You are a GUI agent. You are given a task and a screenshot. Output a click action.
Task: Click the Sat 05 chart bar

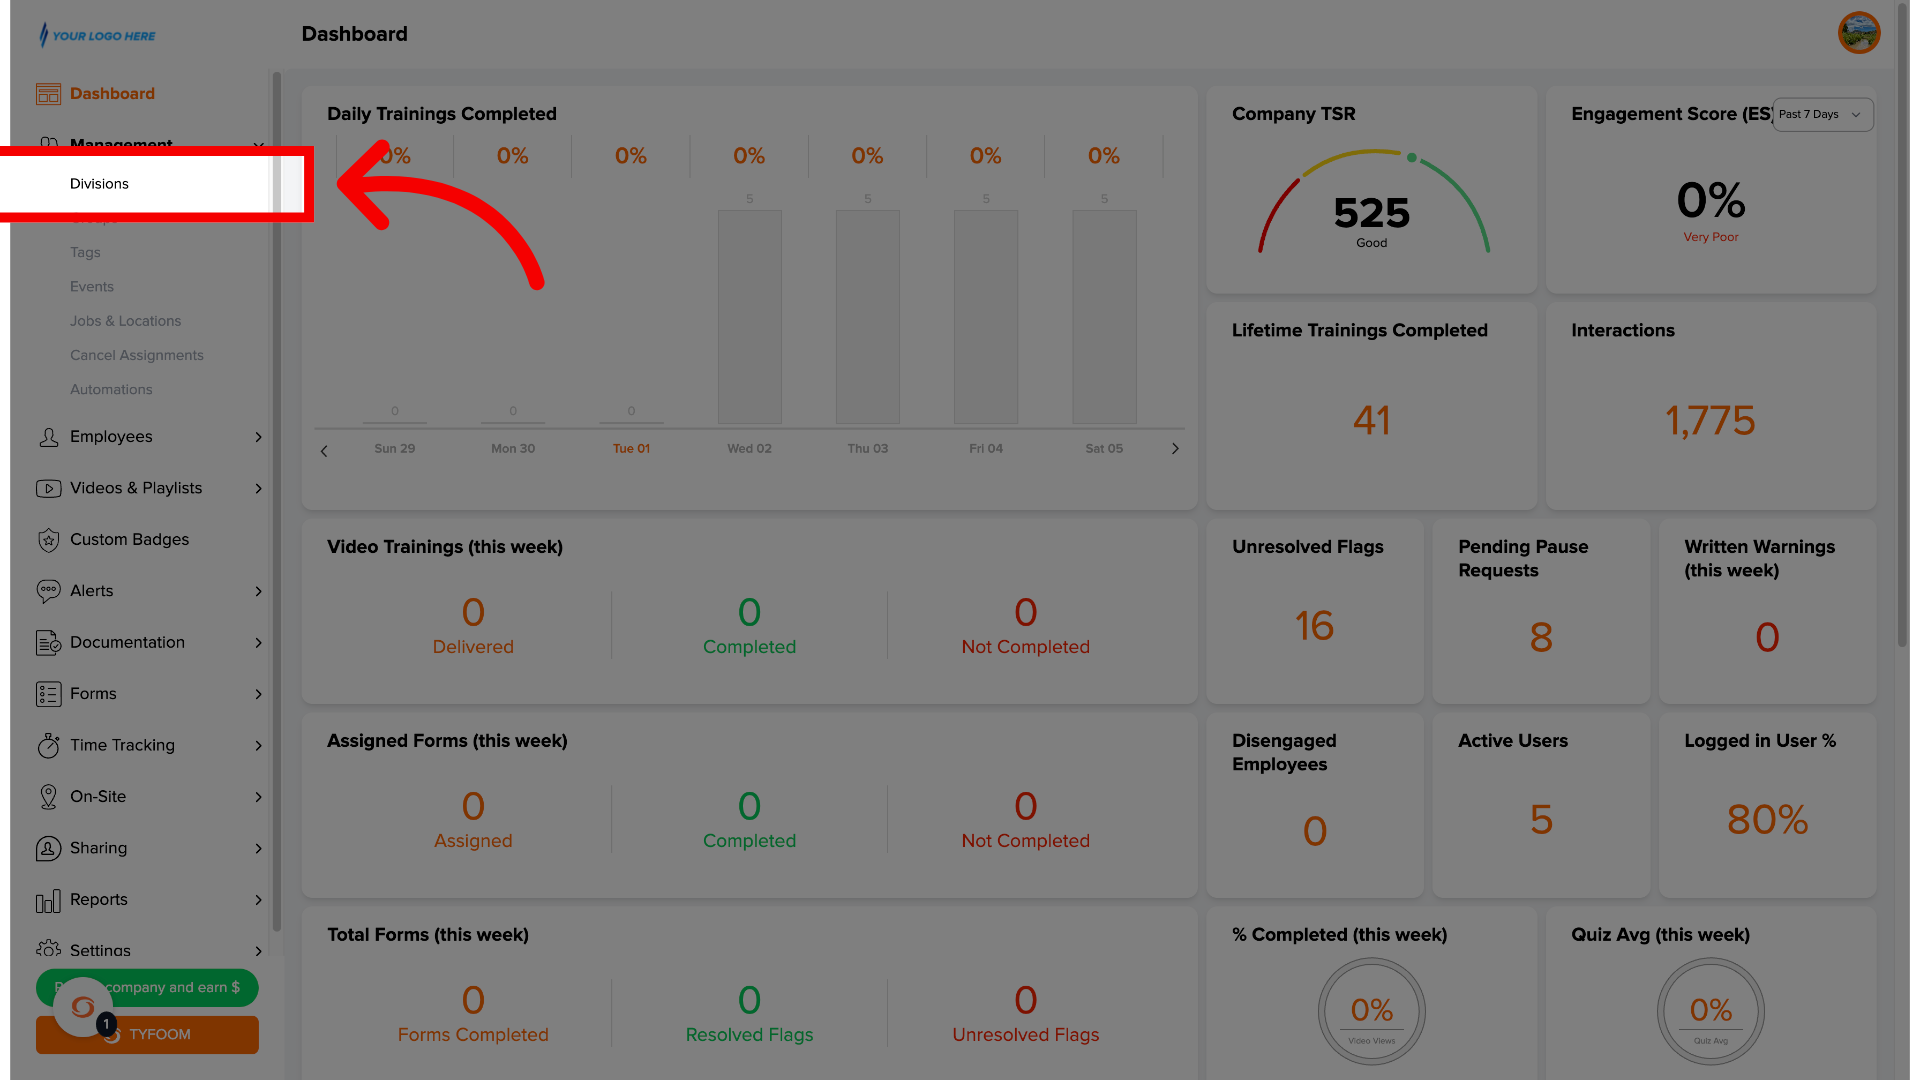[1104, 317]
